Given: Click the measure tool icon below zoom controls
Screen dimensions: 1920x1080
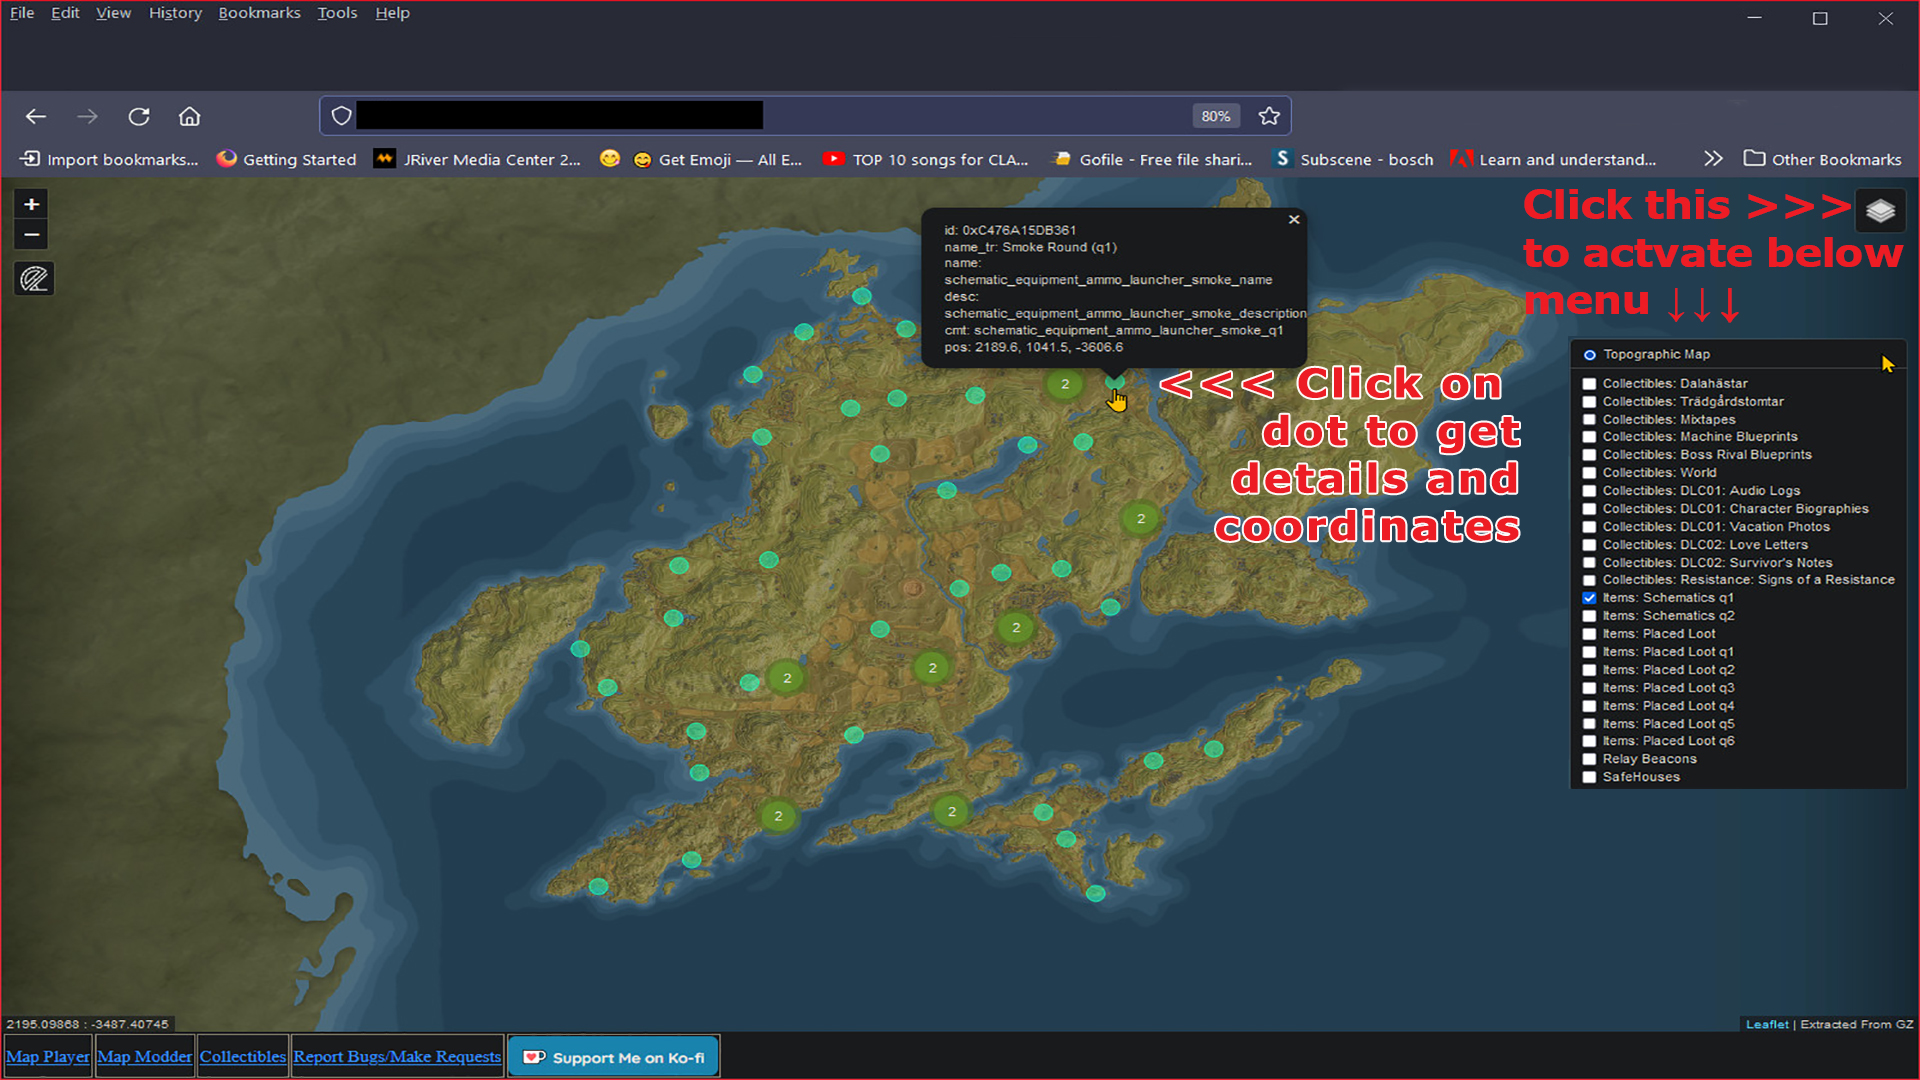Looking at the screenshot, I should [x=34, y=279].
